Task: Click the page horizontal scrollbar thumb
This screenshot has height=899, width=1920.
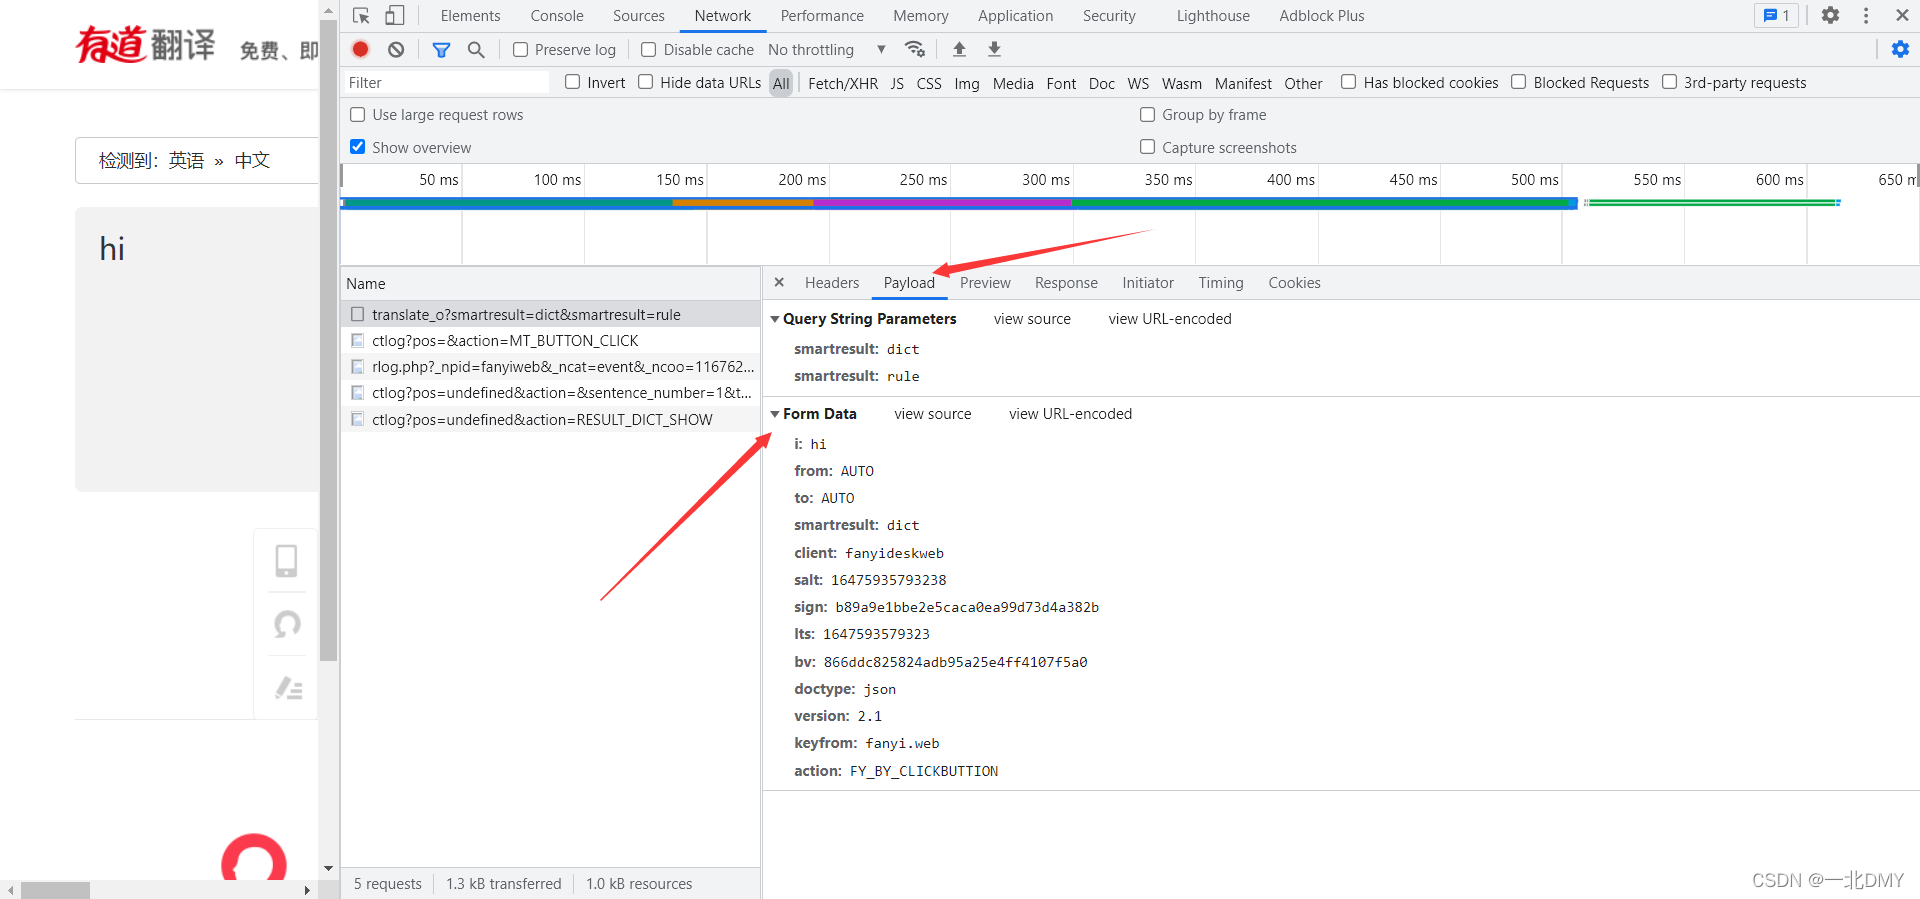Action: (x=55, y=890)
